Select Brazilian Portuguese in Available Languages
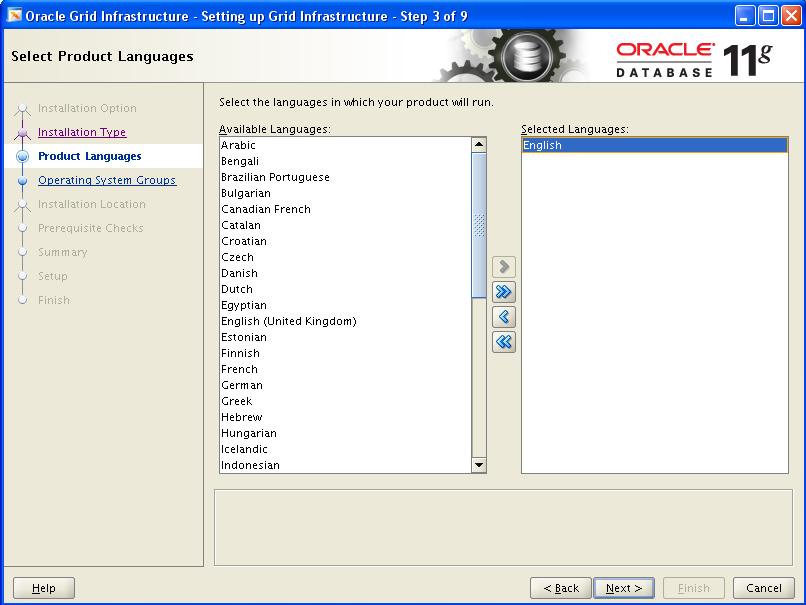The height and width of the screenshot is (605, 806). point(275,177)
